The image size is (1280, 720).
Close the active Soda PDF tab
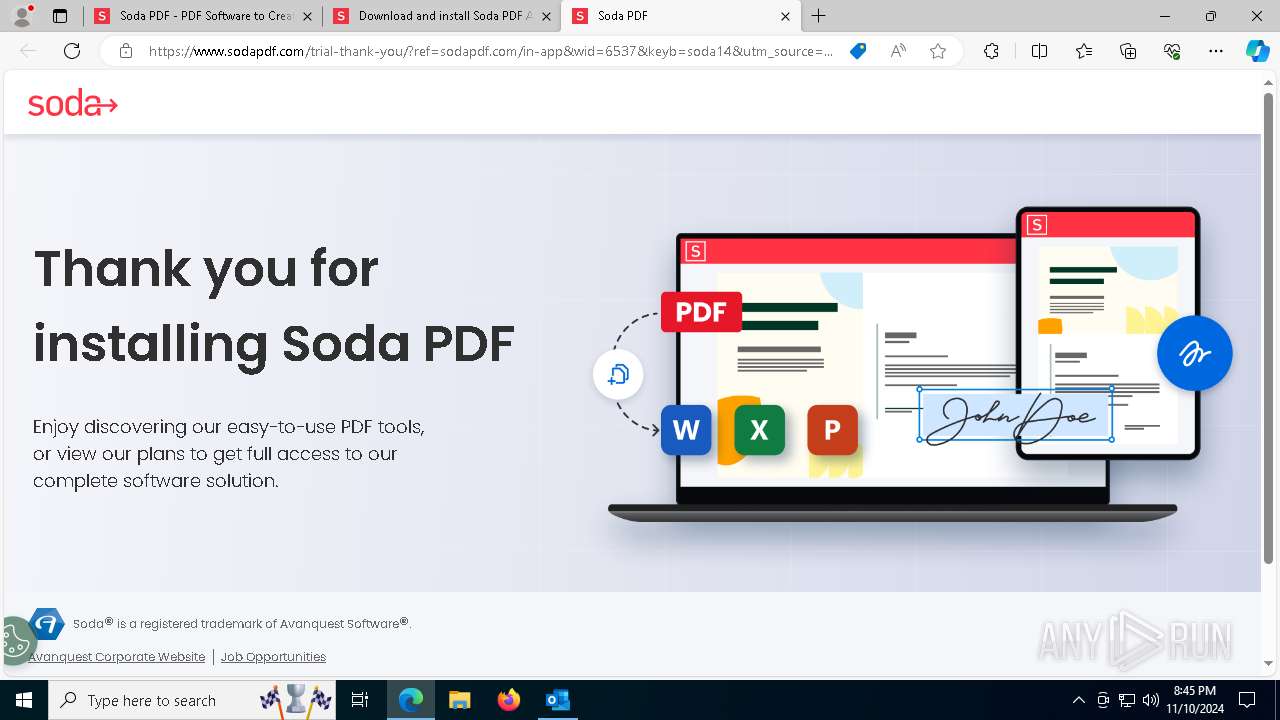pyautogui.click(x=785, y=16)
